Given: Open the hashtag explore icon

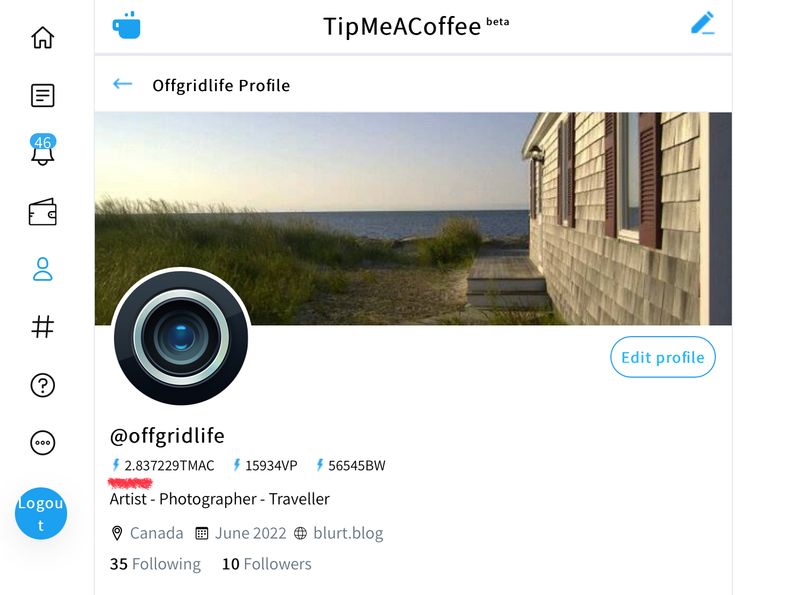Looking at the screenshot, I should point(42,327).
